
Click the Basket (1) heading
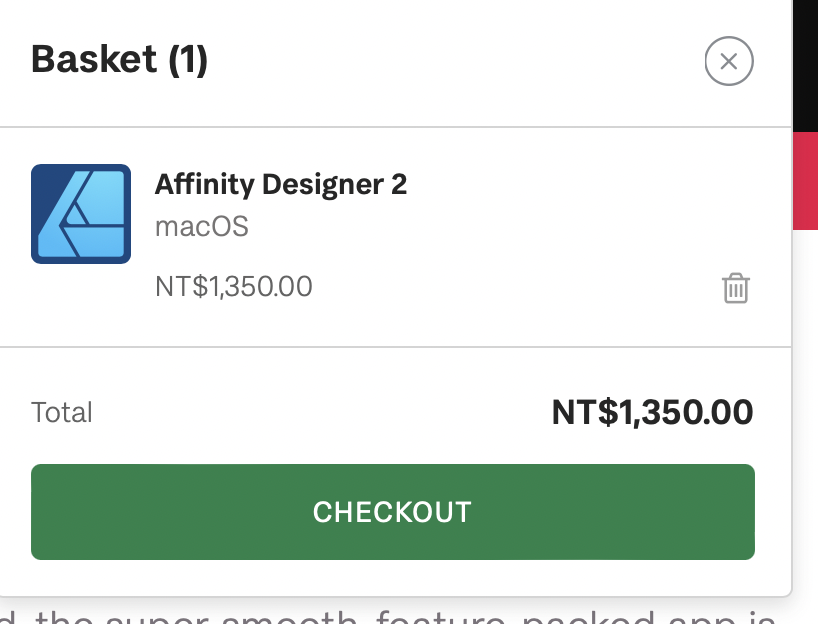click(x=120, y=59)
